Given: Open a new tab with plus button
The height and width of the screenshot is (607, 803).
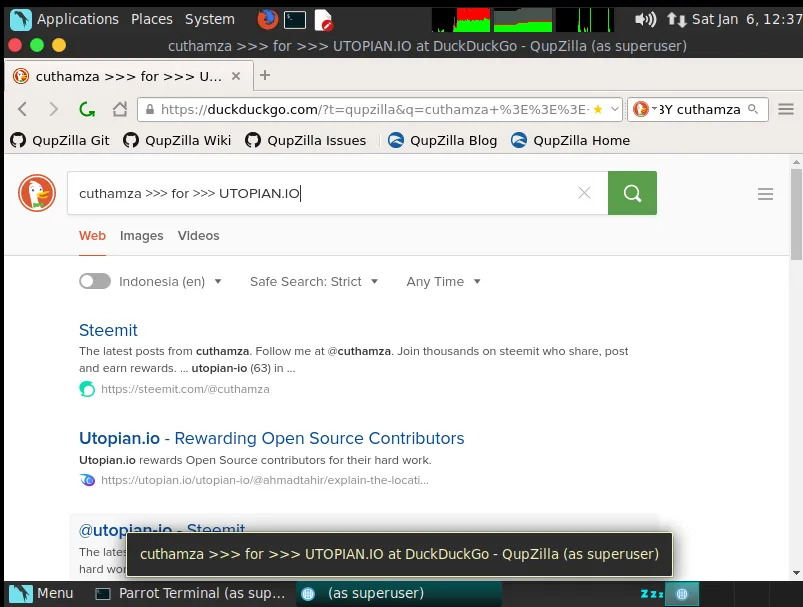Looking at the screenshot, I should tap(265, 75).
